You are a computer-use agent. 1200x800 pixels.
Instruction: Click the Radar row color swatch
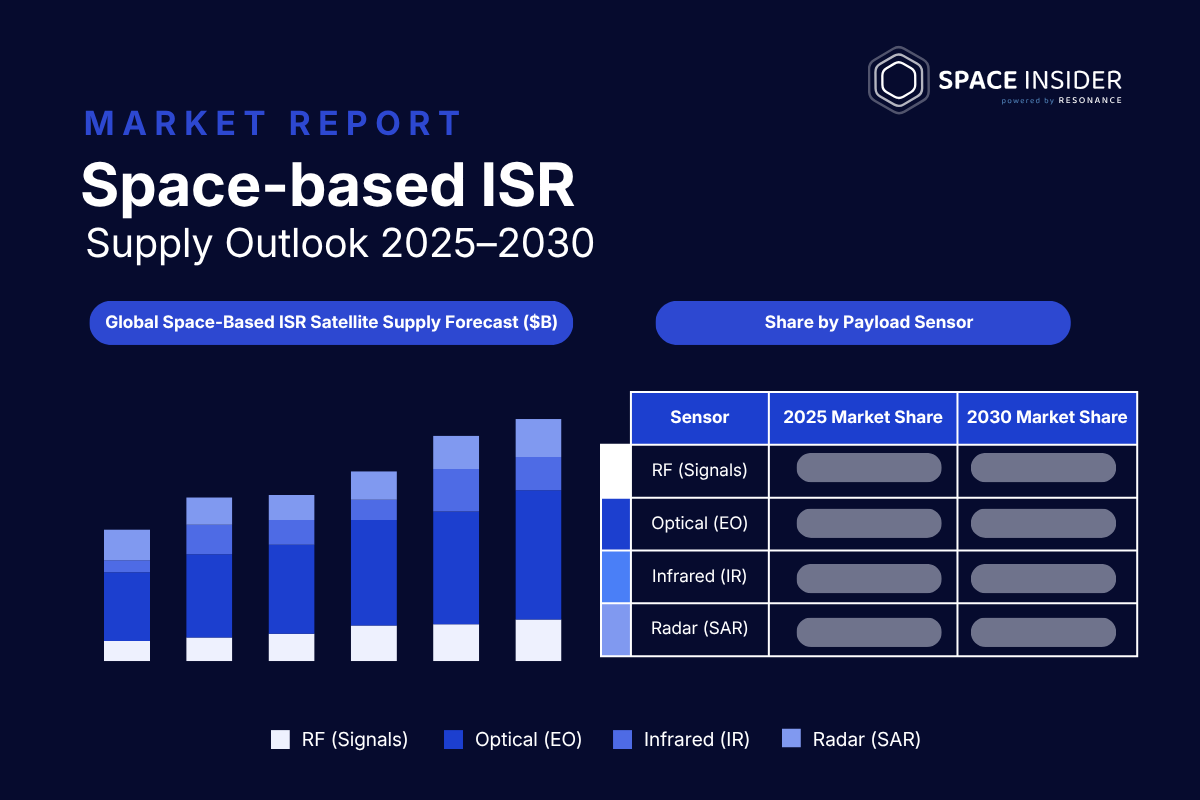tap(615, 630)
